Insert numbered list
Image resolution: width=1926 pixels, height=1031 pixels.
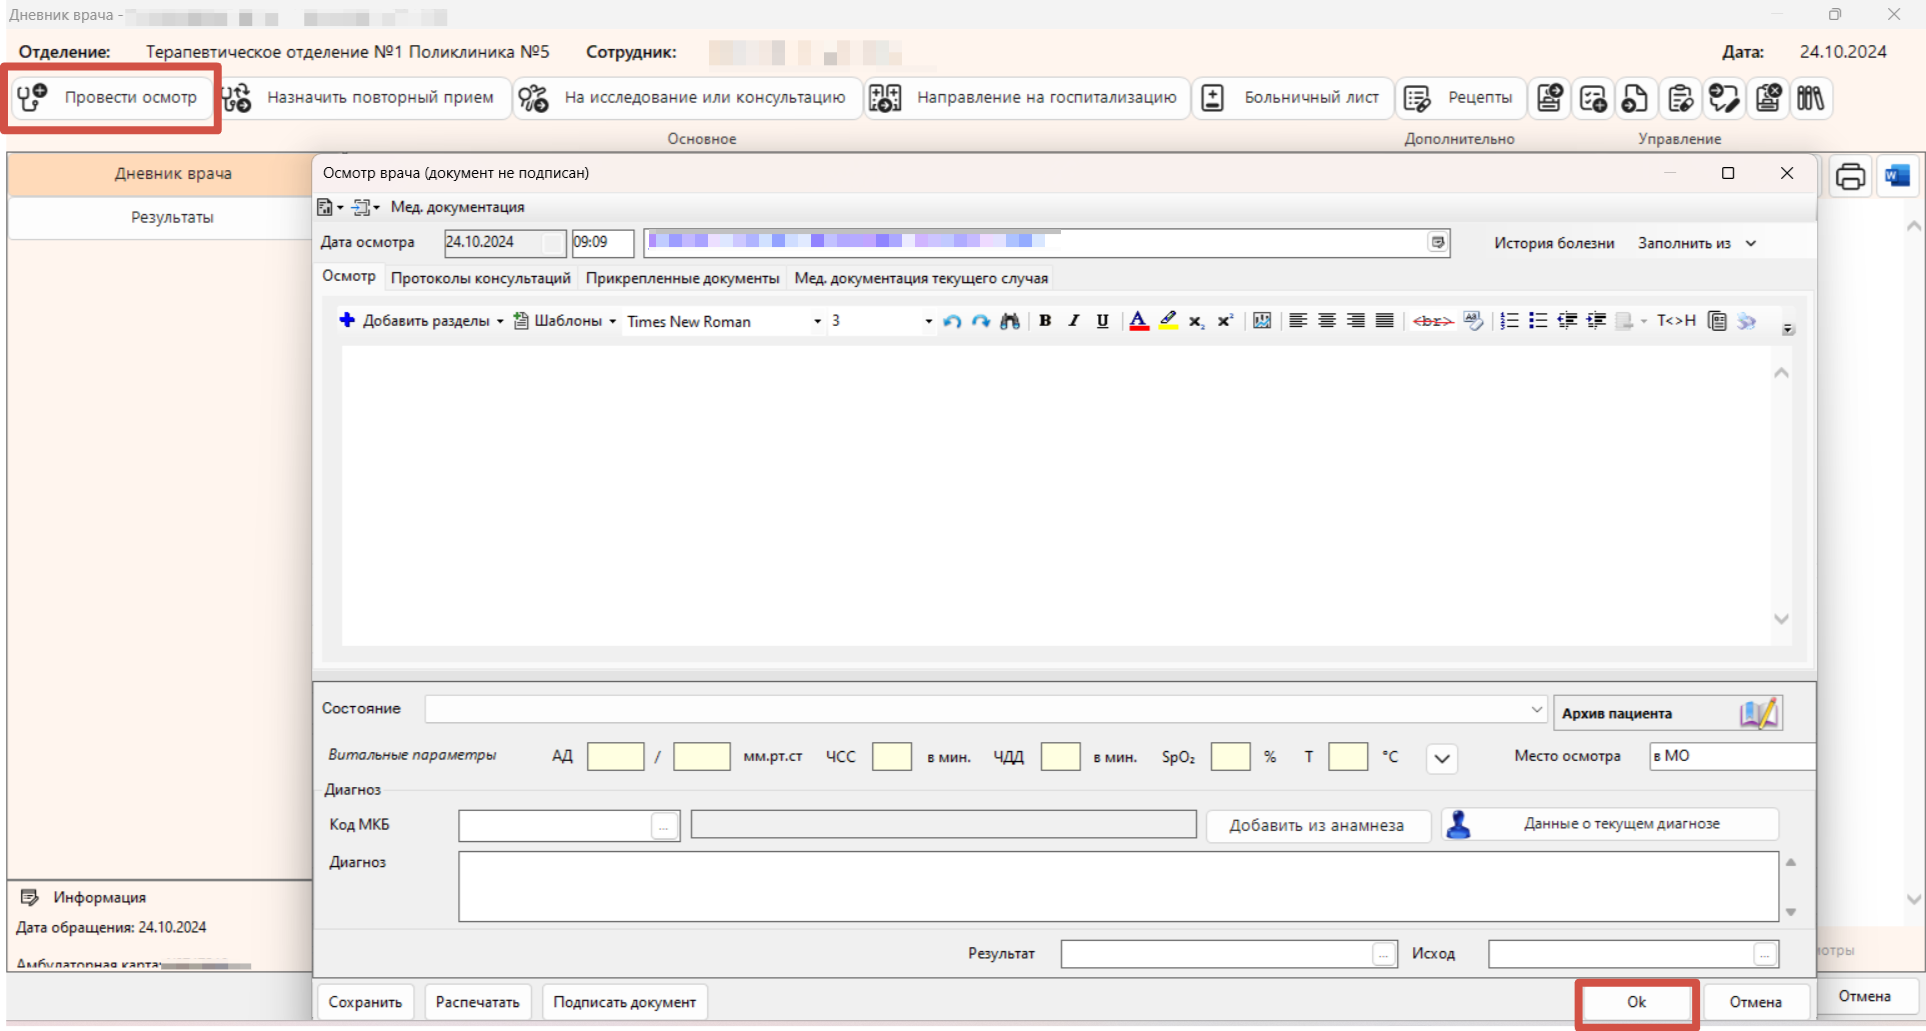click(x=1510, y=321)
